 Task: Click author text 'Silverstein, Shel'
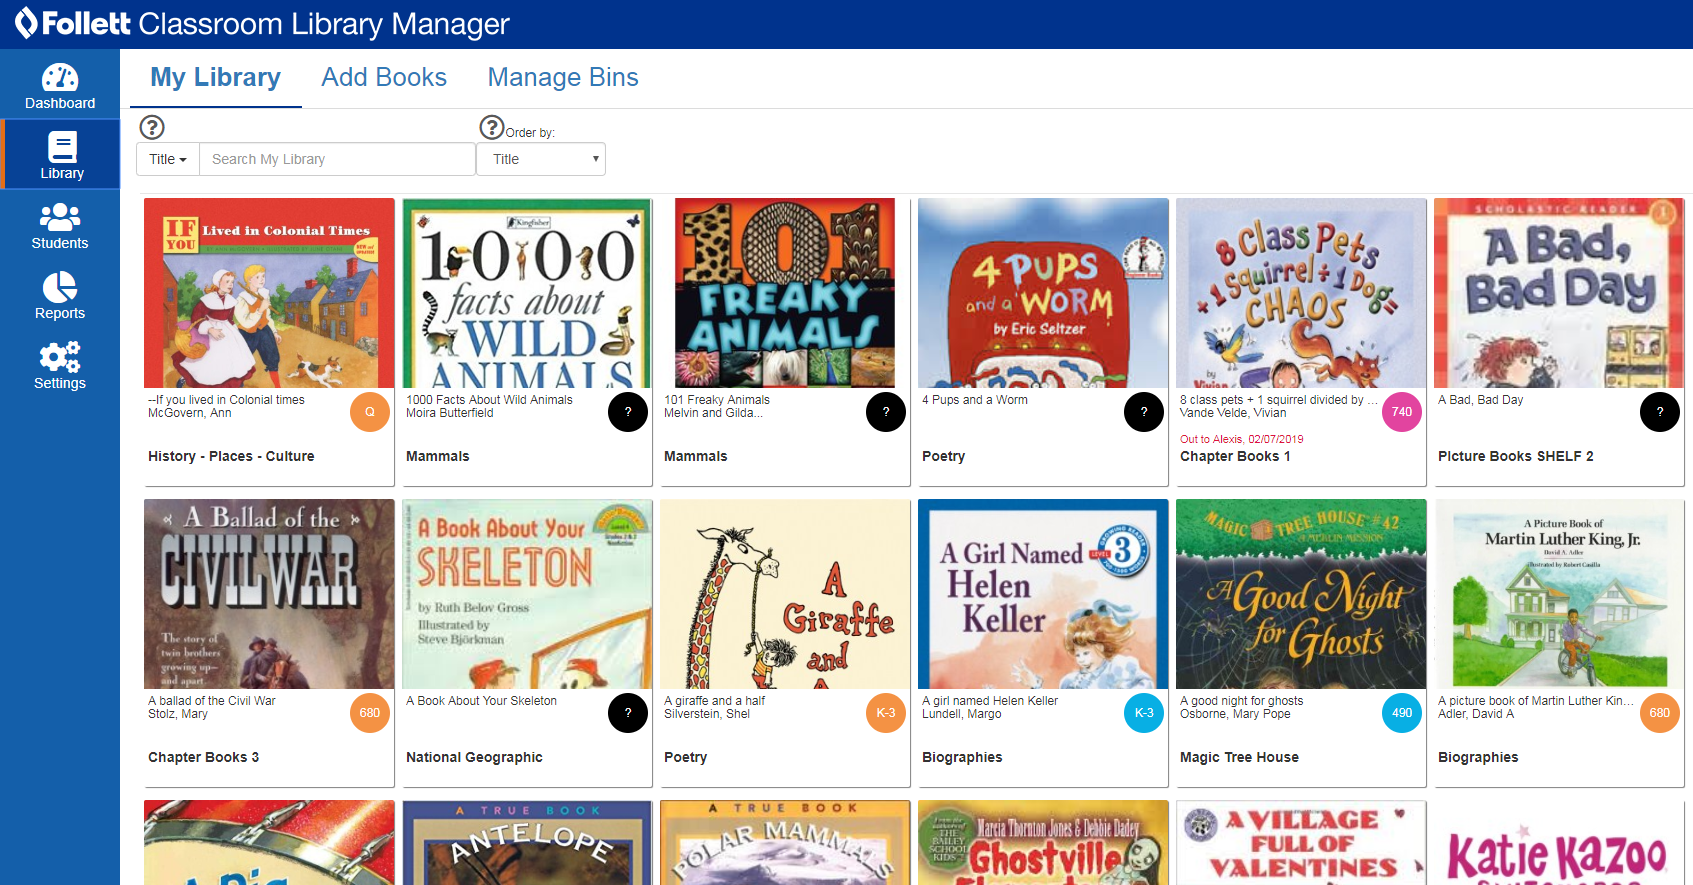(x=707, y=714)
